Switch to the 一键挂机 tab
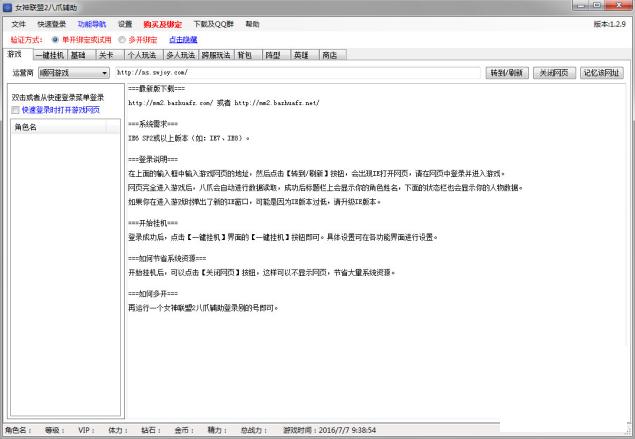Screen dimensions: 635x439 coord(49,55)
